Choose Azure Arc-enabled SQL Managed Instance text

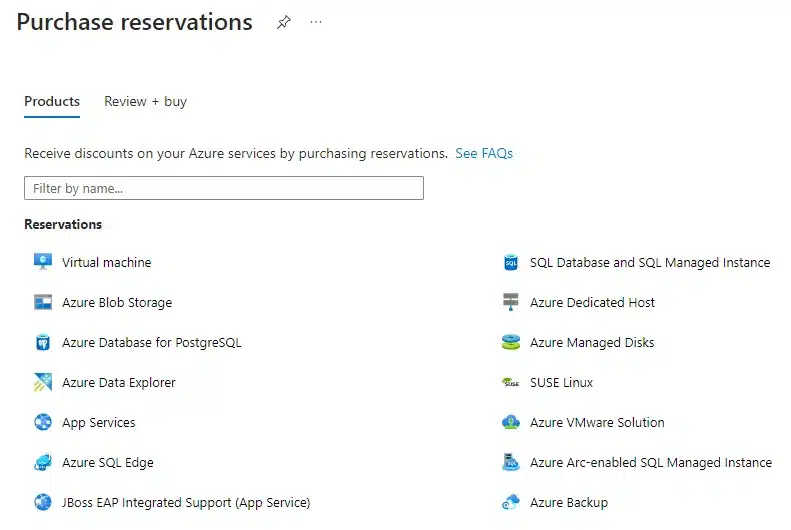tap(651, 462)
